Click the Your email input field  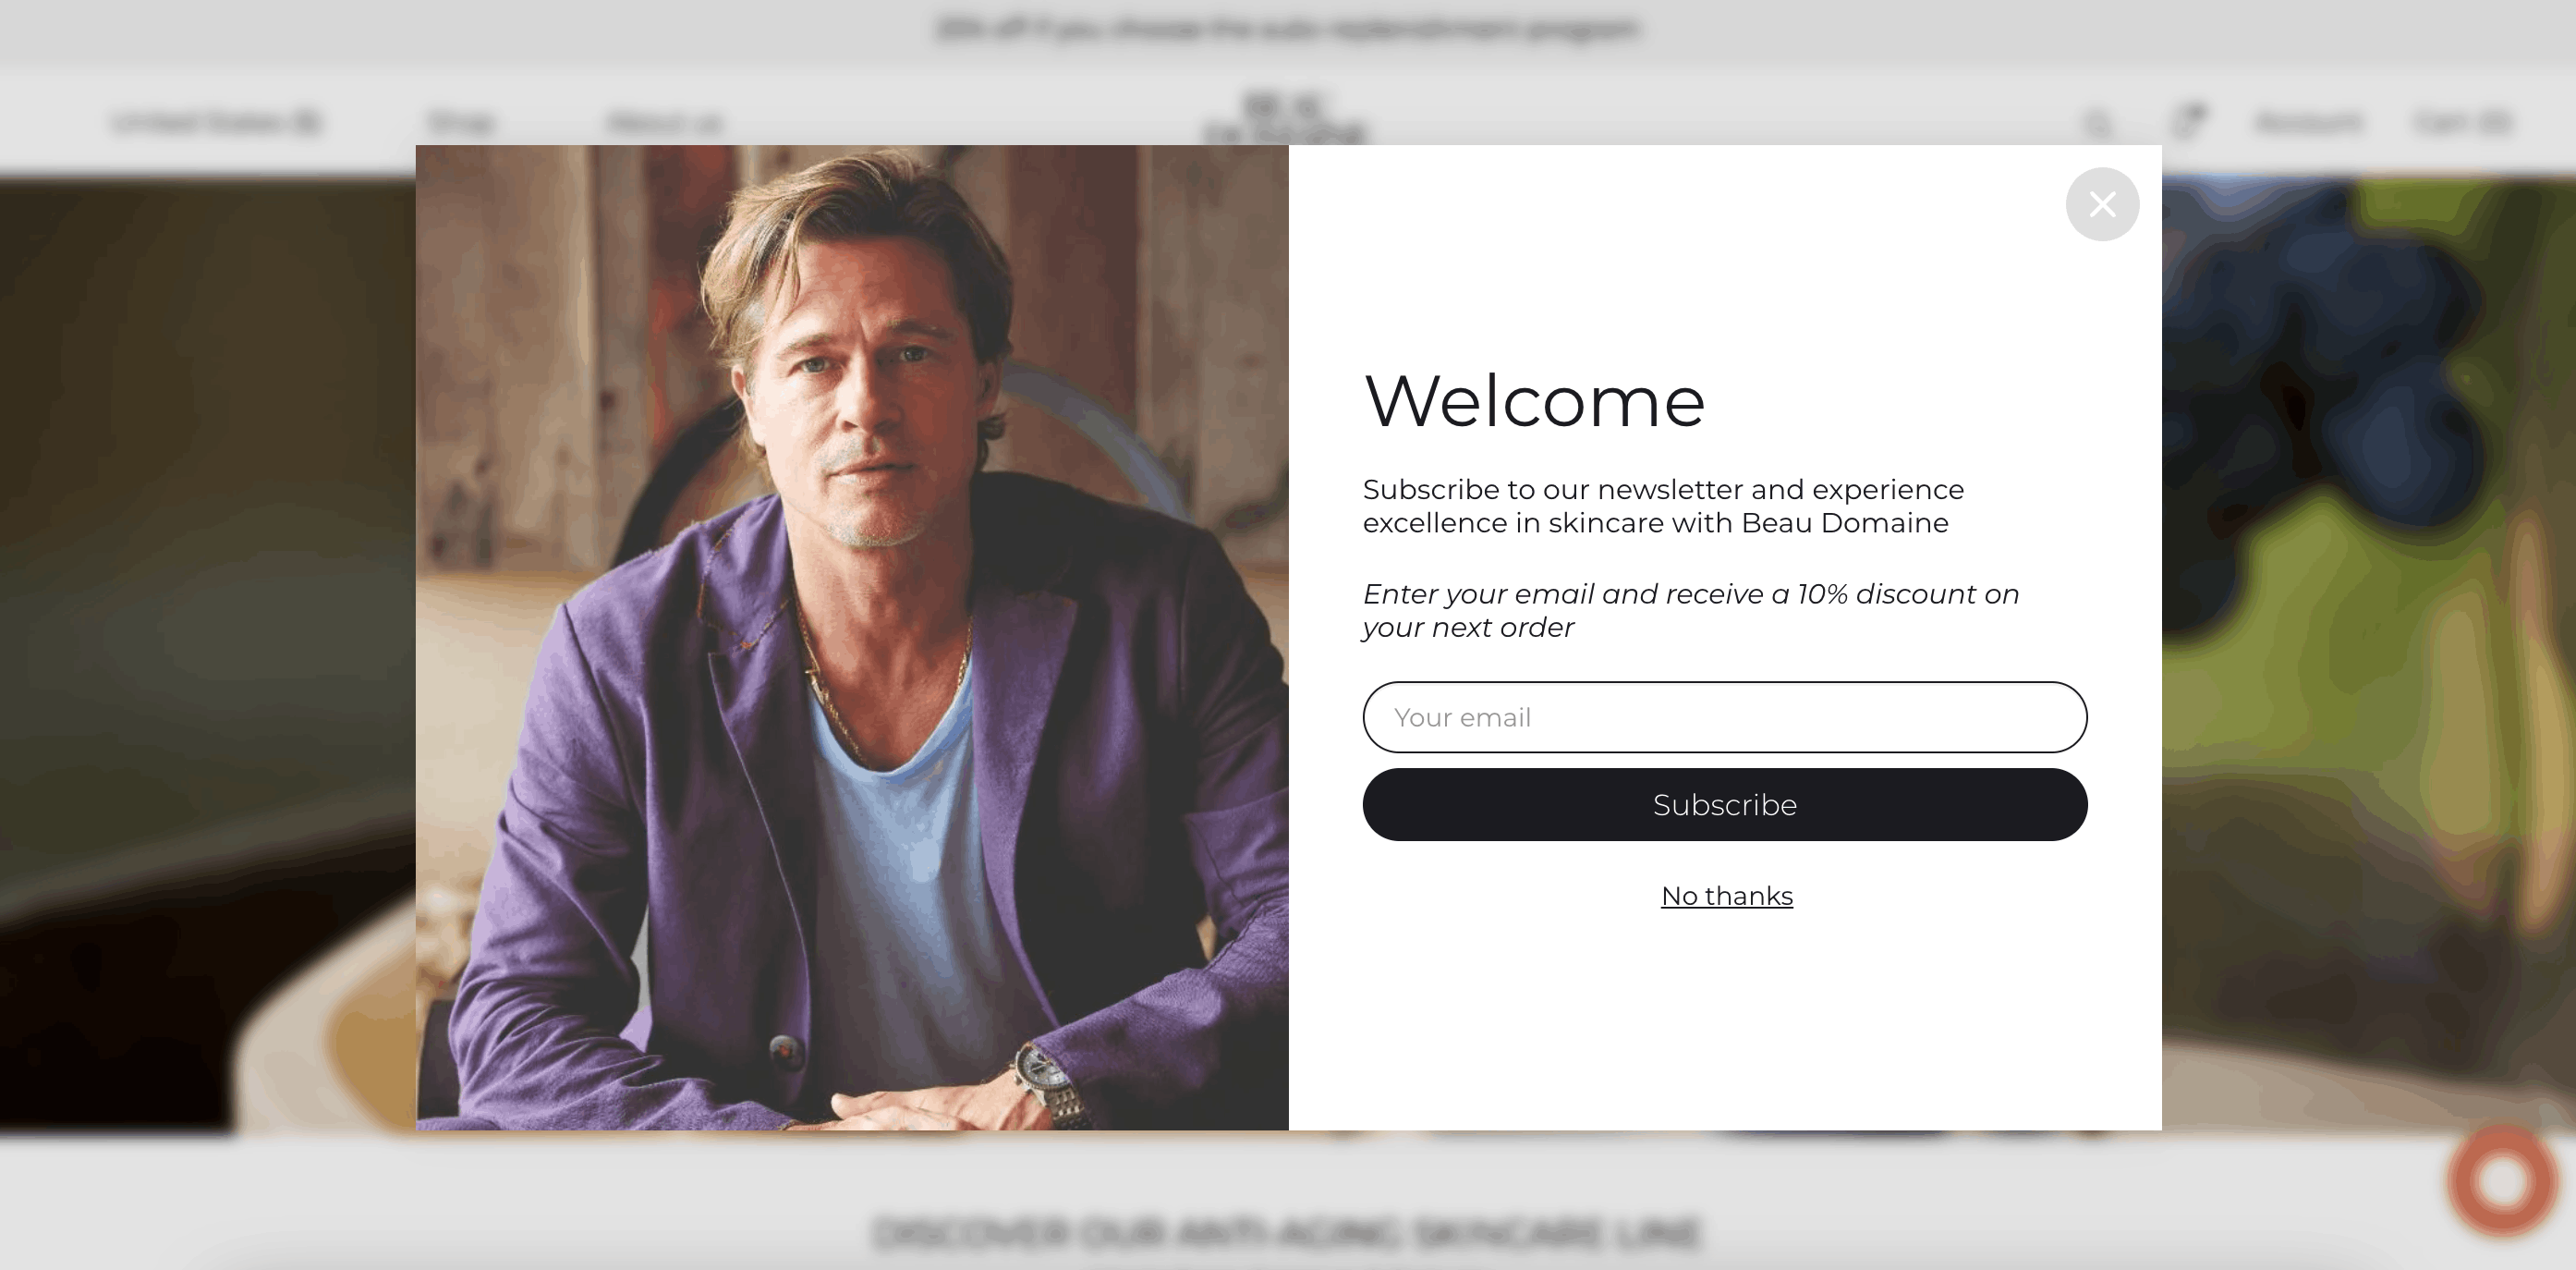point(1724,717)
